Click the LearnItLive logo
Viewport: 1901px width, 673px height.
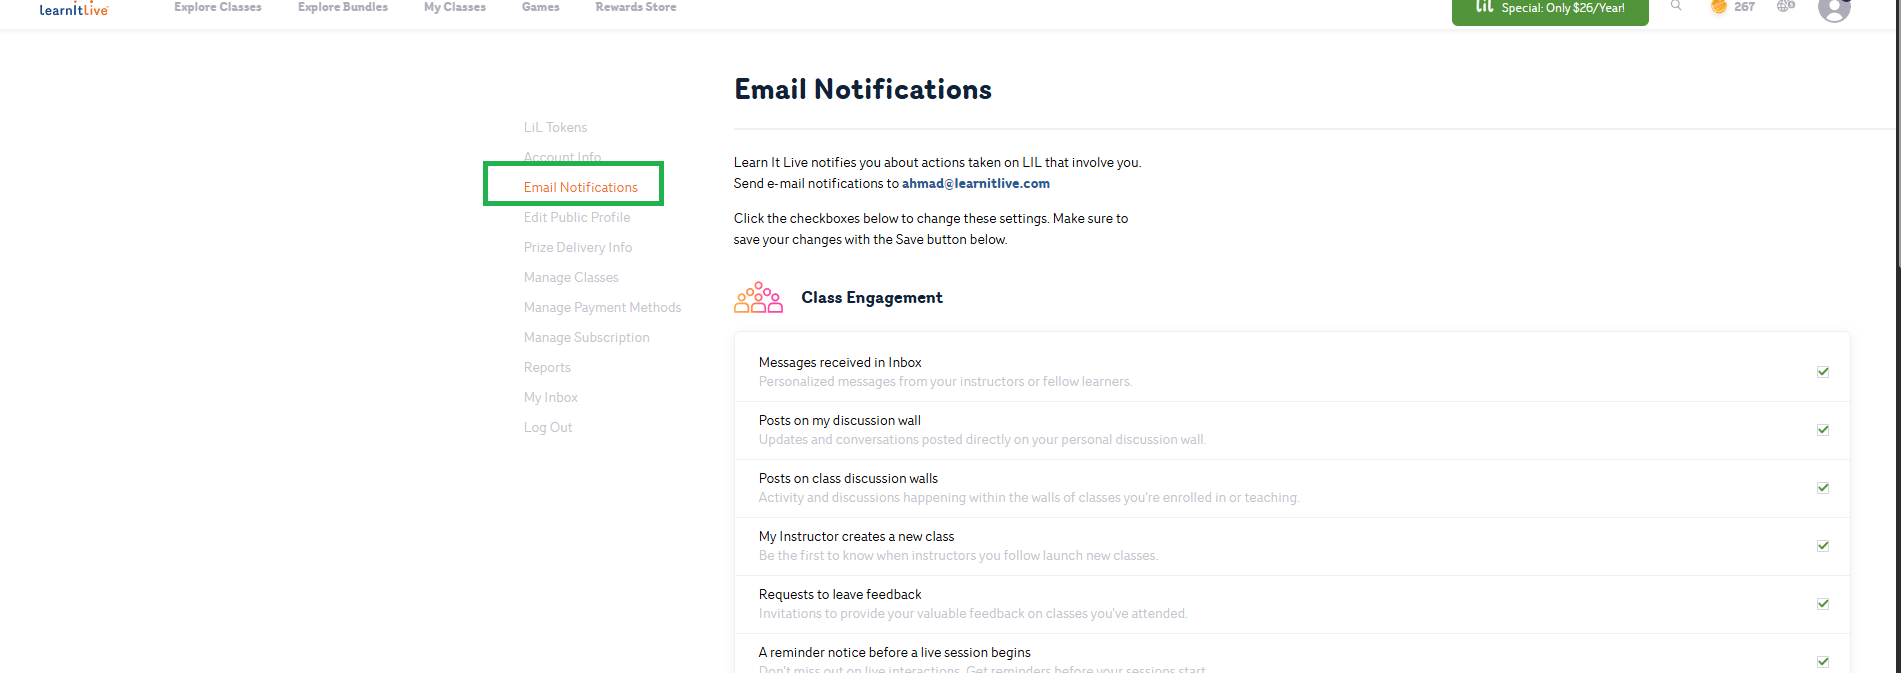[x=74, y=9]
